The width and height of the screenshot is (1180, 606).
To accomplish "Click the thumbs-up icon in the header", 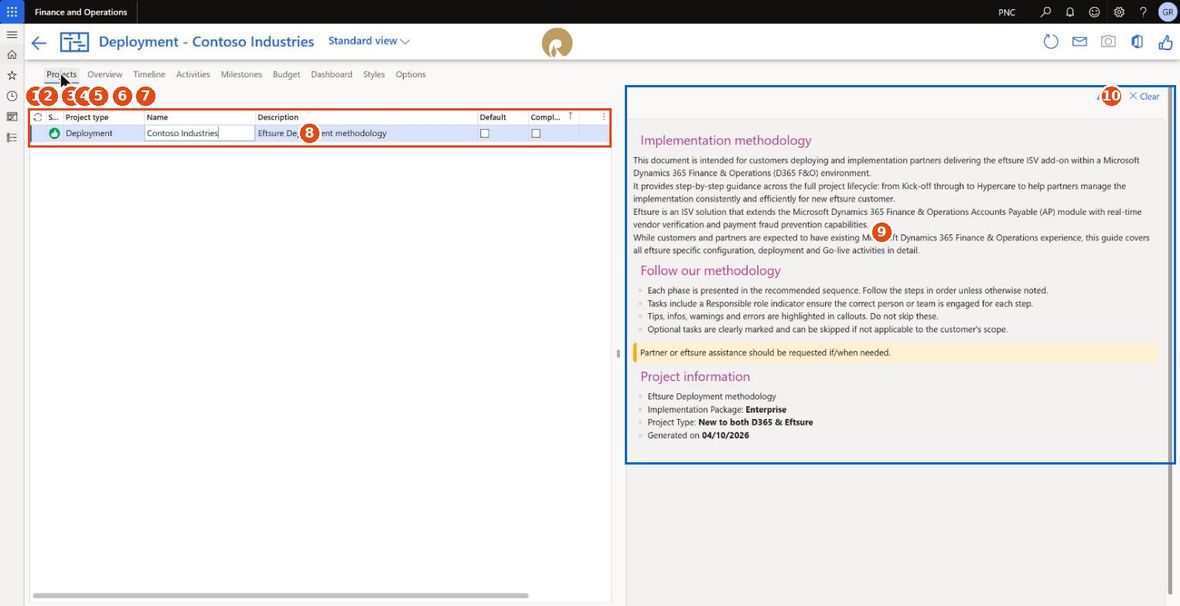I will tap(1165, 42).
